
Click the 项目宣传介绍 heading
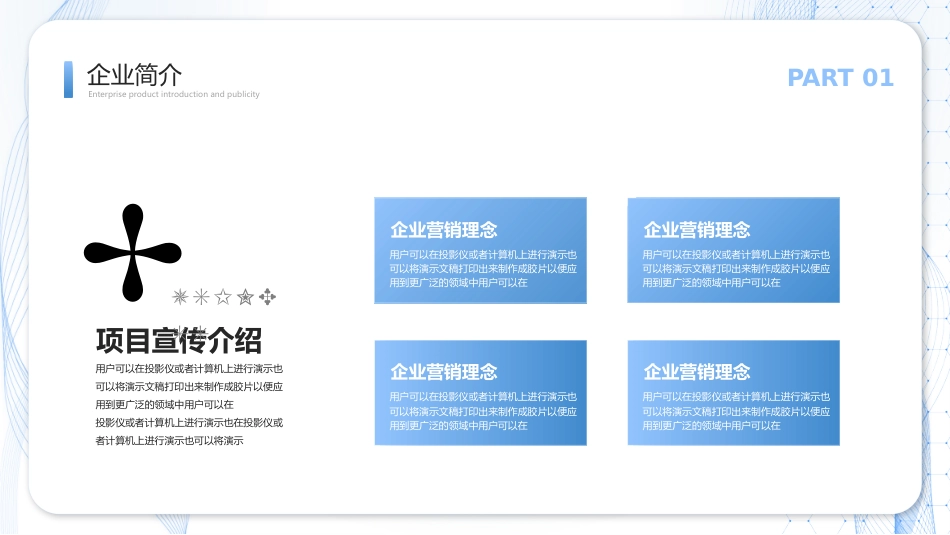click(x=179, y=340)
